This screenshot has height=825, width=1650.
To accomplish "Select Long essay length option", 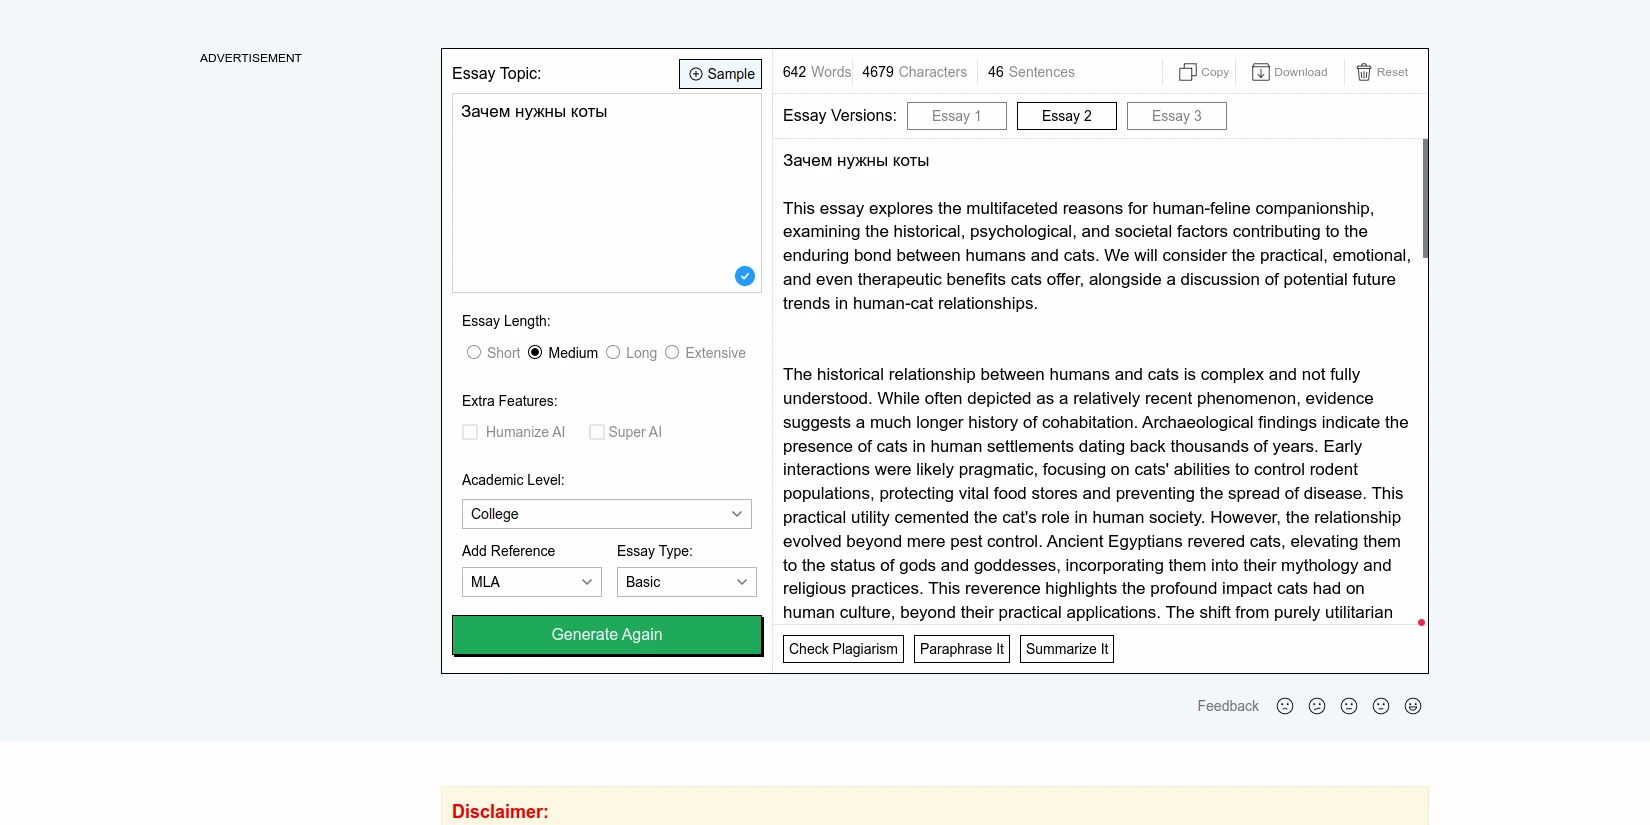I will (613, 352).
